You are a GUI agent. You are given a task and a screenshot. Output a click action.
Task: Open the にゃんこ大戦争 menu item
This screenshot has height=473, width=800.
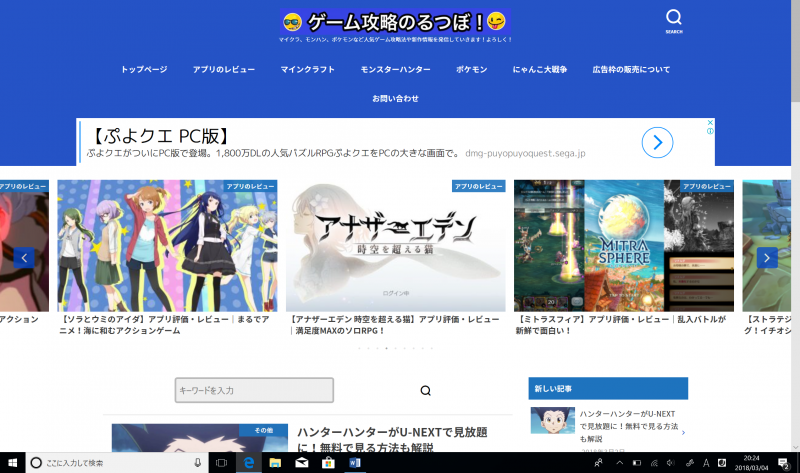tap(540, 69)
